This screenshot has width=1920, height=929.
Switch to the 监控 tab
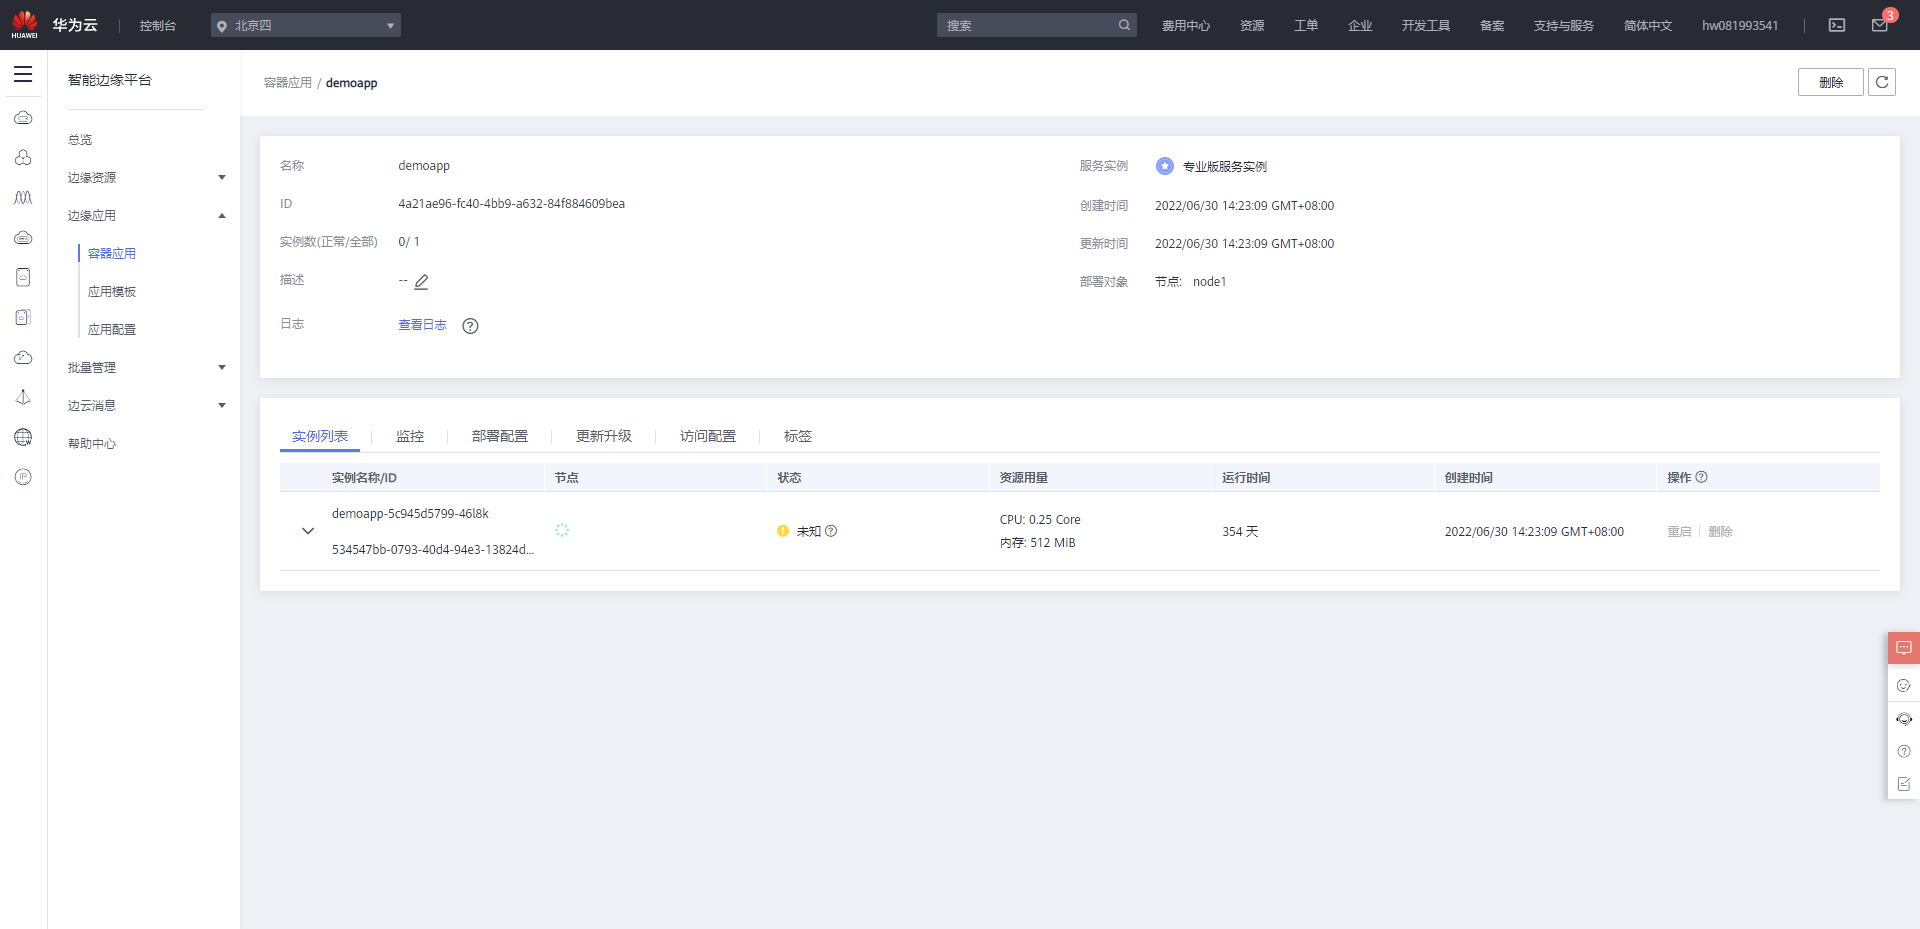click(x=410, y=436)
